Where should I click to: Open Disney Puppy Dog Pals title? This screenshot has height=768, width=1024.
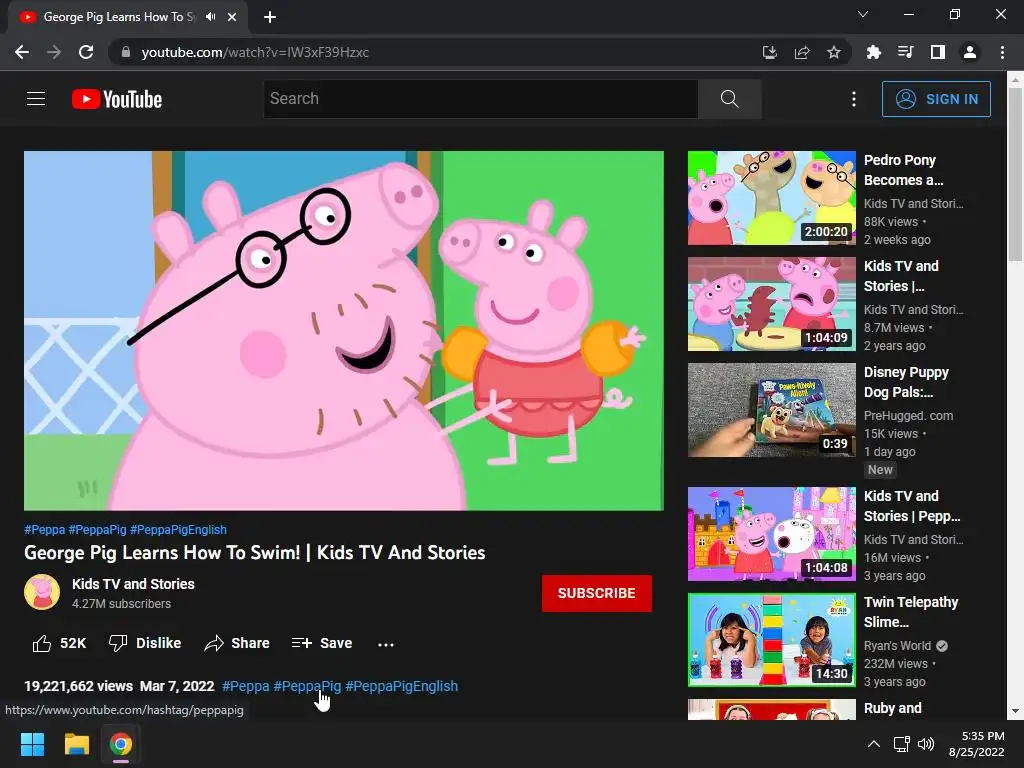point(906,382)
